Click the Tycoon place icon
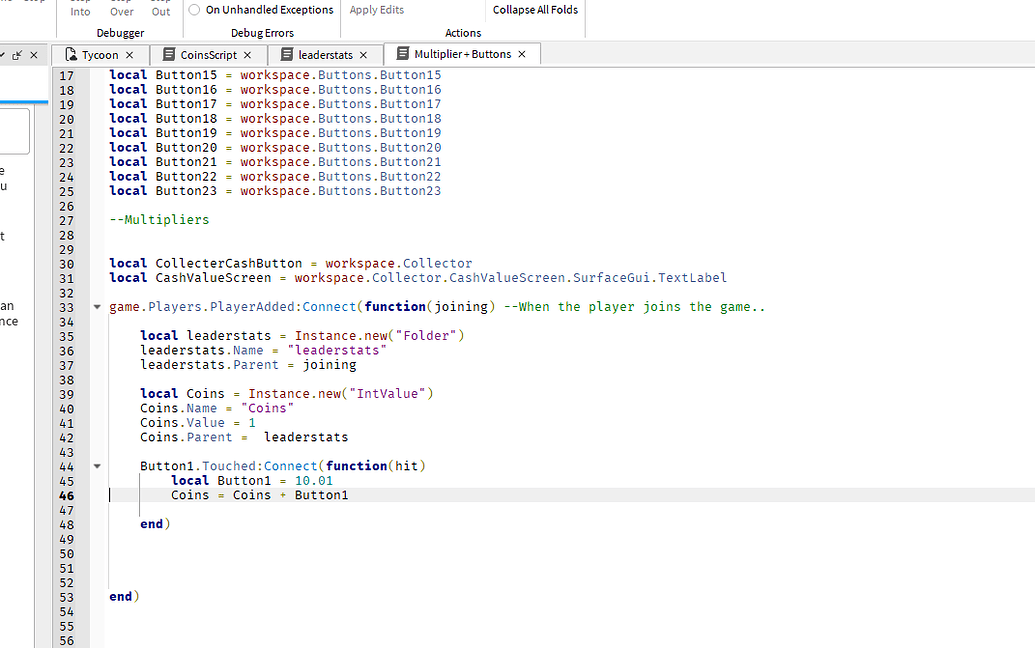Screen dimensions: 1035x648 coord(71,55)
